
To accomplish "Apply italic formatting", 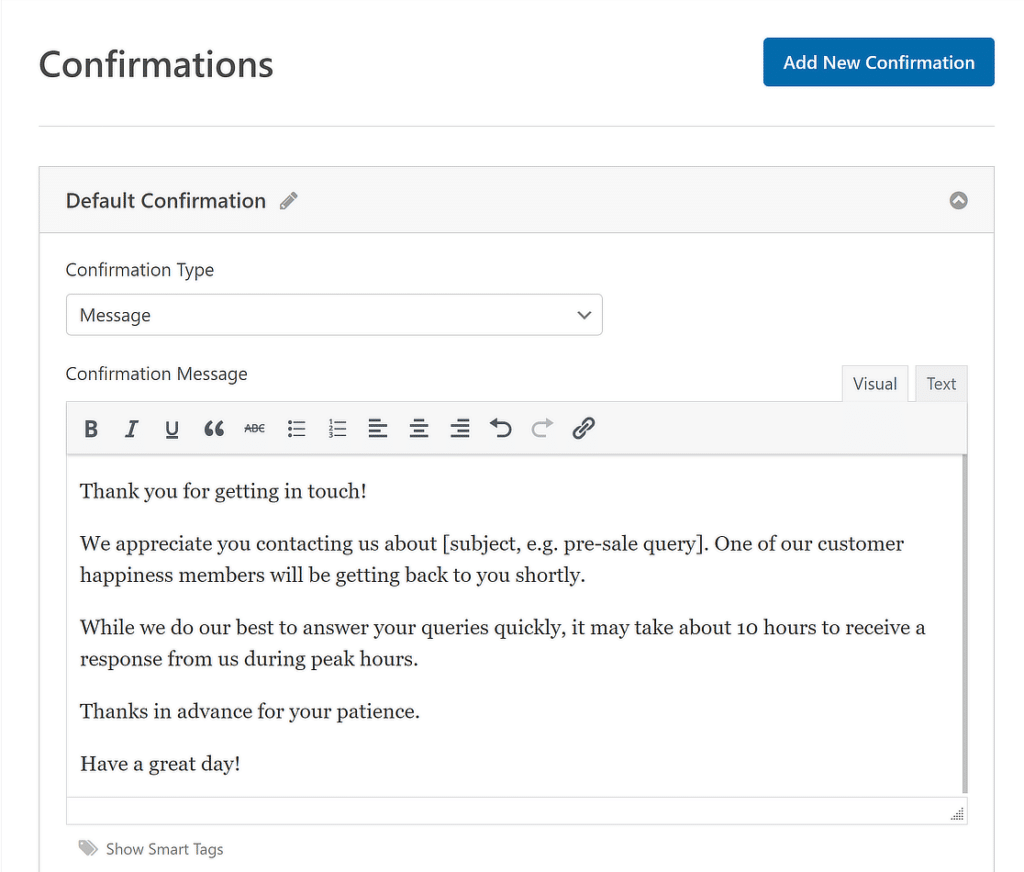I will click(x=131, y=428).
